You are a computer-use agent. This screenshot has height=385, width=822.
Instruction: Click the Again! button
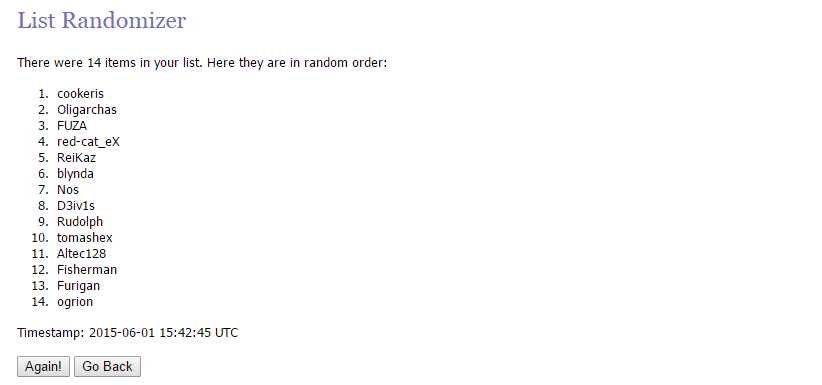[44, 367]
